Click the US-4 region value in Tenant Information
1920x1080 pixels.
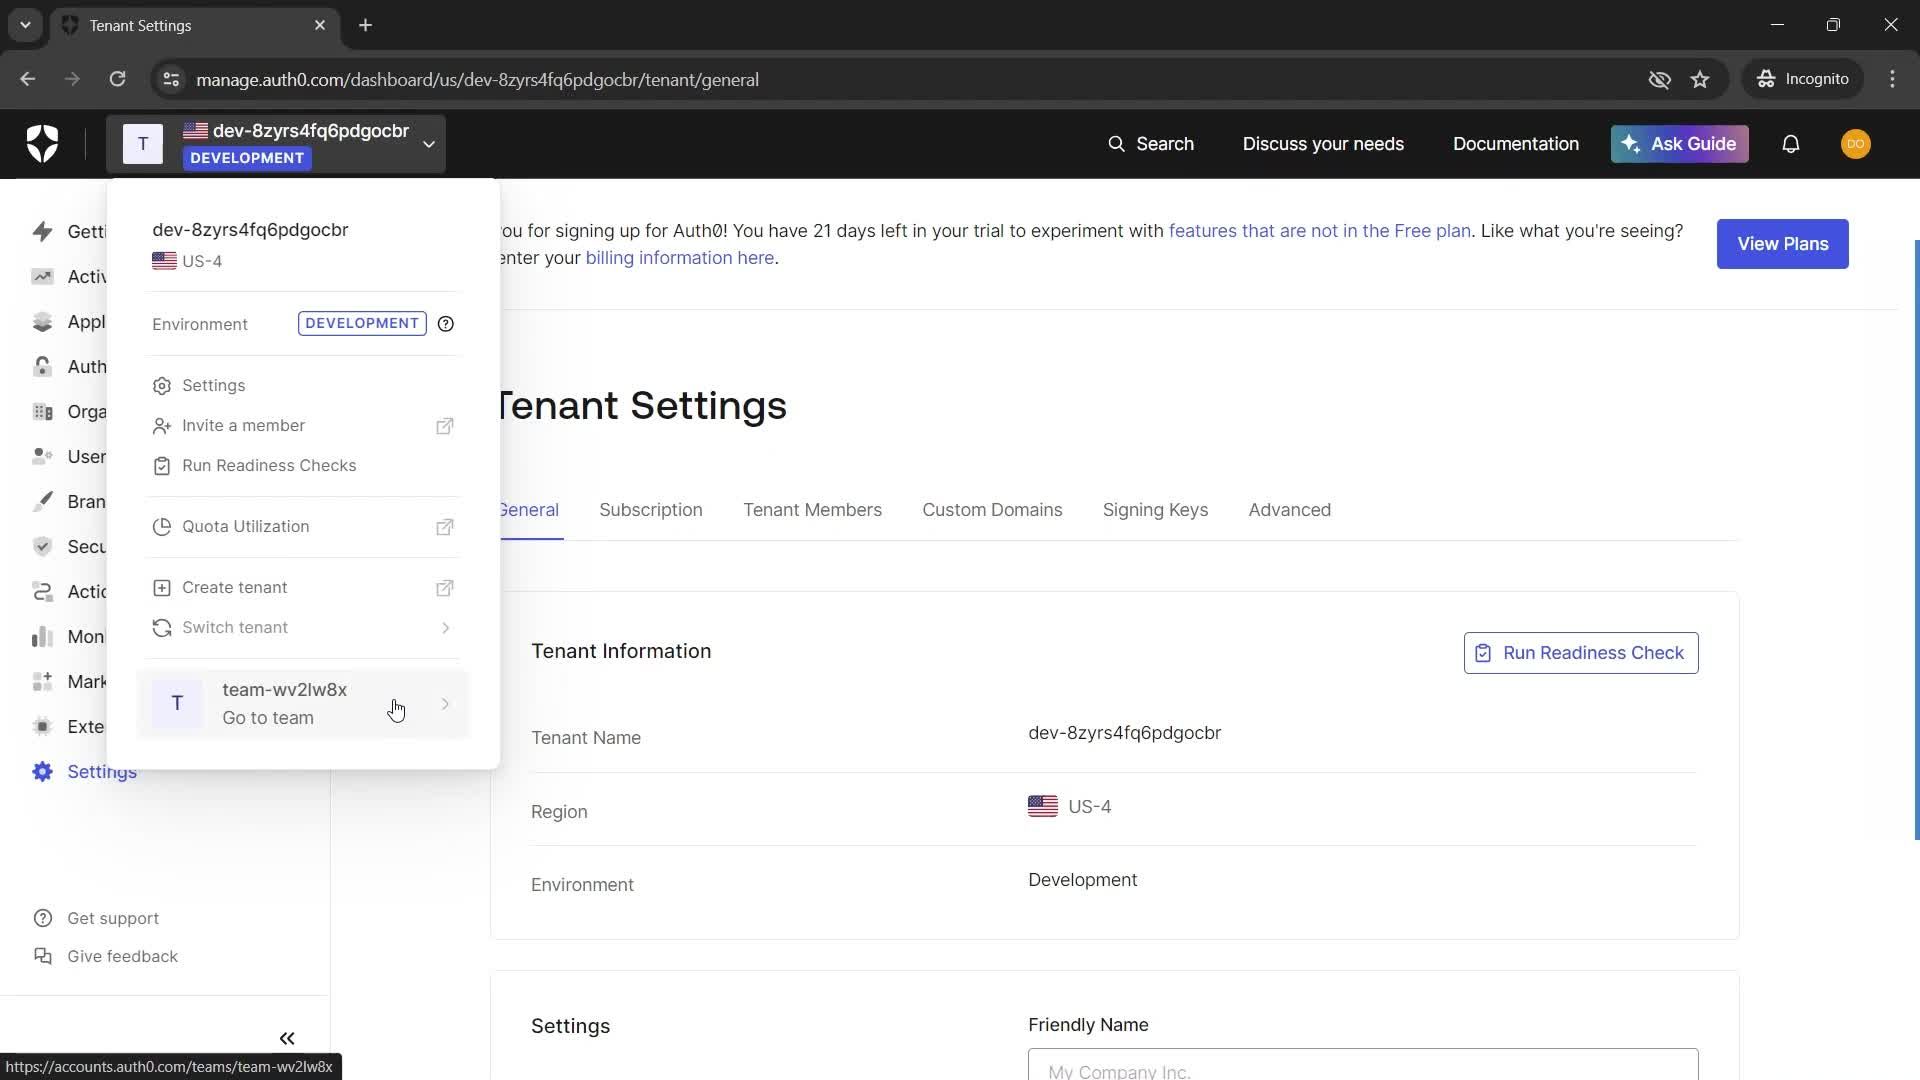click(x=1070, y=807)
